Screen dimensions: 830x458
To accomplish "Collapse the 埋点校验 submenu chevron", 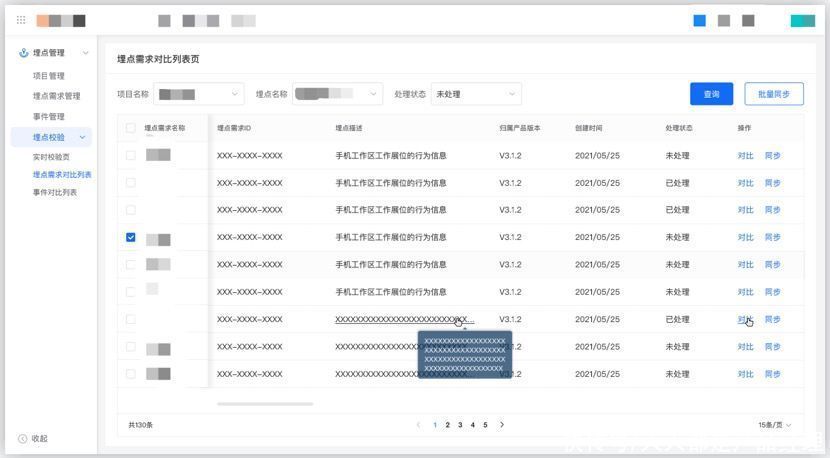I will pyautogui.click(x=82, y=137).
